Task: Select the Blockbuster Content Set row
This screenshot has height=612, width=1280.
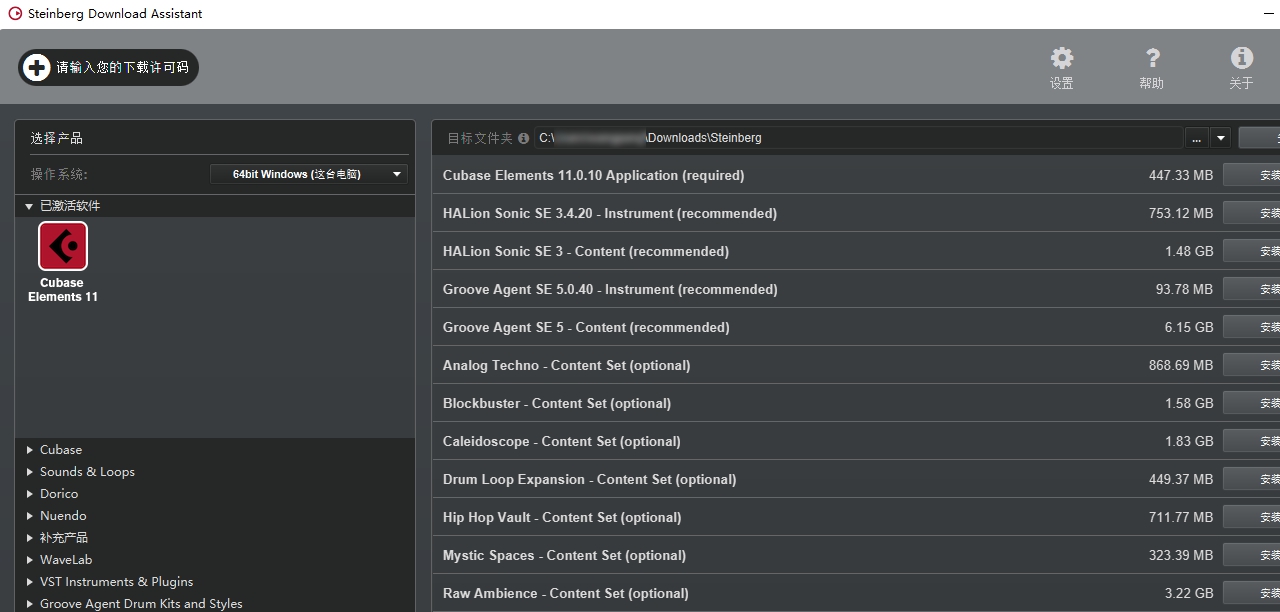Action: click(557, 403)
